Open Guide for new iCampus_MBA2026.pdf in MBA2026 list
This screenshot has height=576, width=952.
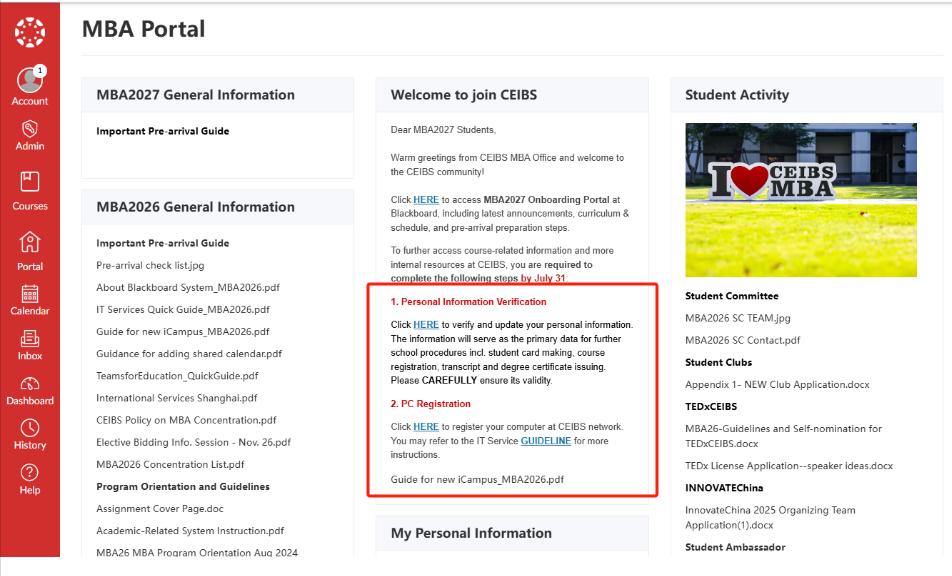point(183,331)
